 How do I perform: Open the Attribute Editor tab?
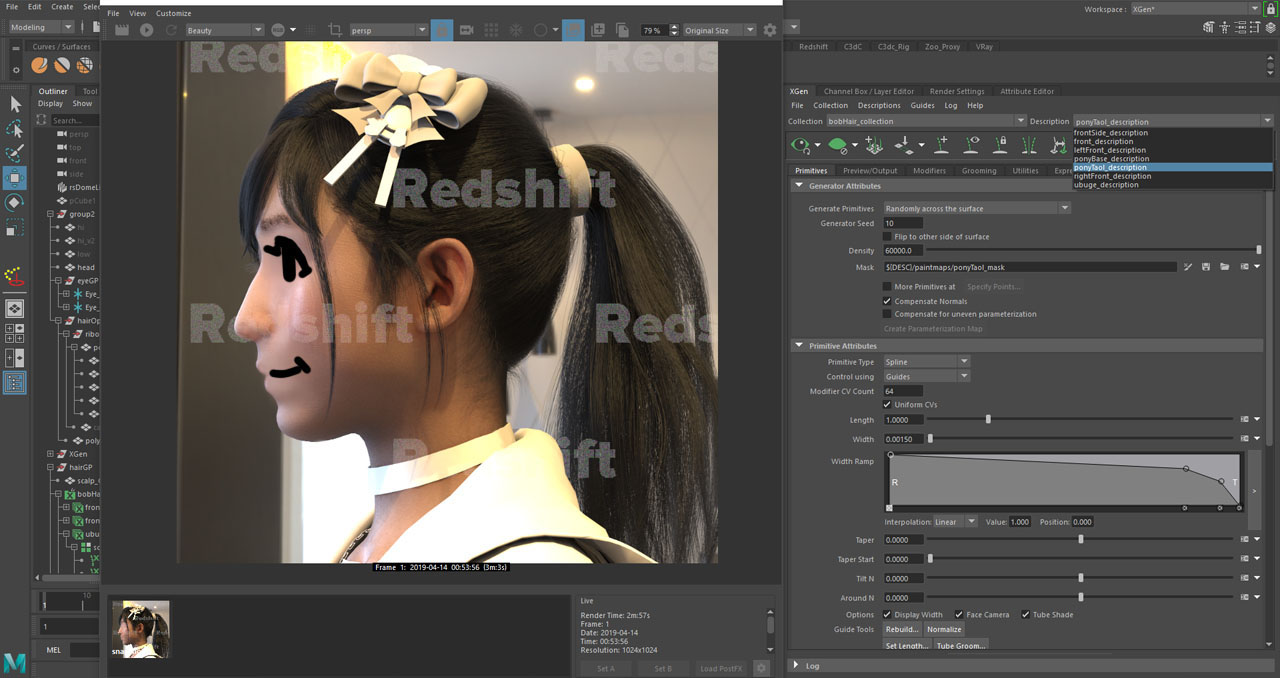click(1027, 91)
